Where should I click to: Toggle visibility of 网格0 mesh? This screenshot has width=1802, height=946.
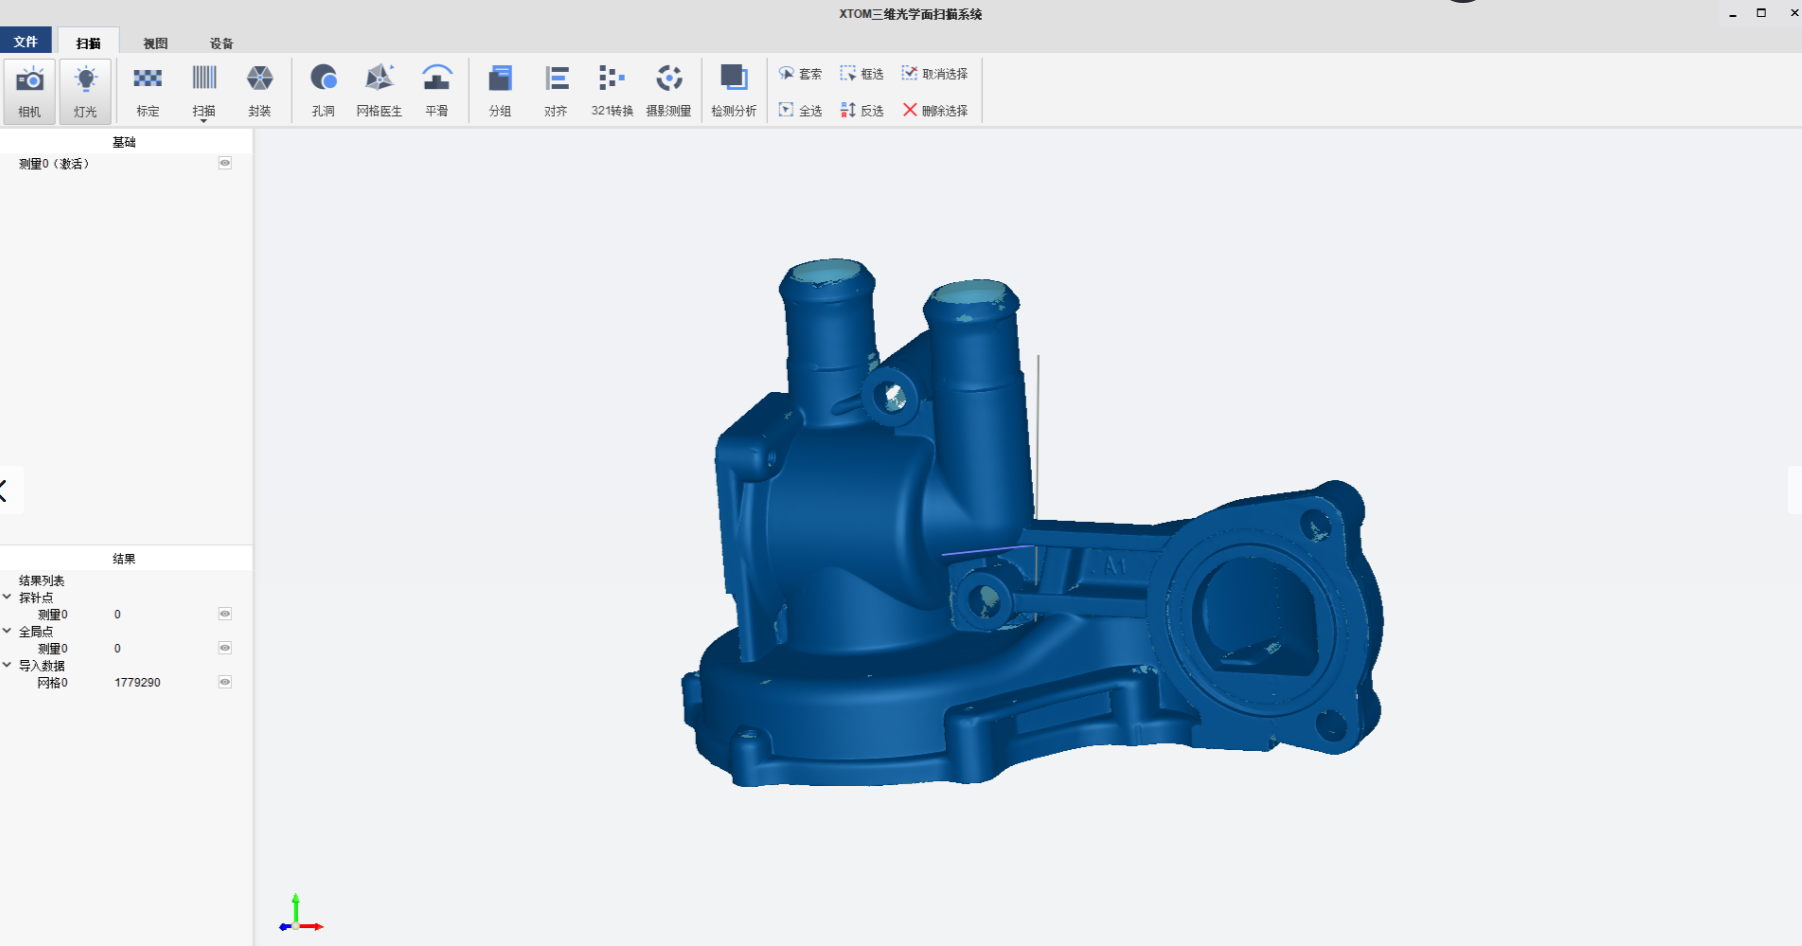pos(225,682)
